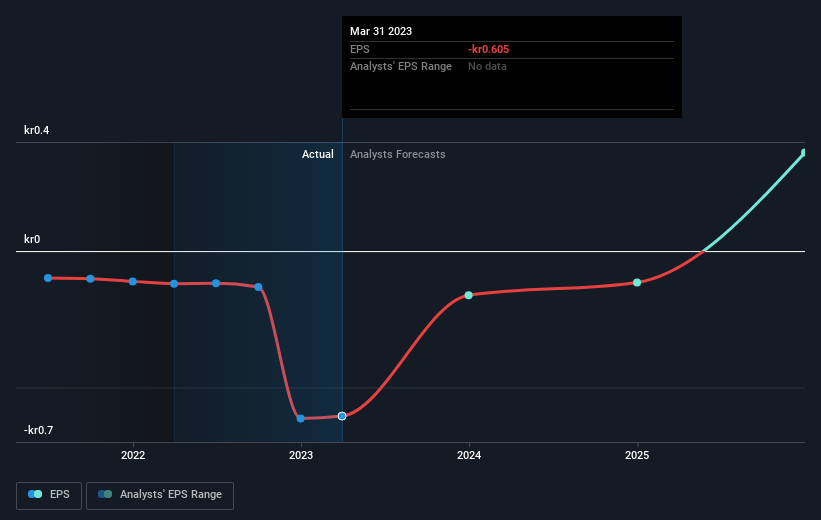Click the EPS data point in mid-2022

216,283
